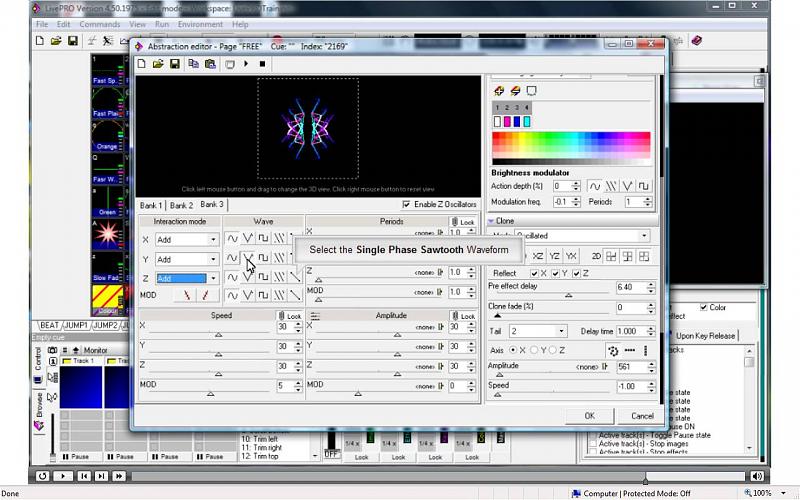The height and width of the screenshot is (500, 800).
Task: Toggle Reflect Z checkbox
Action: click(x=577, y=273)
